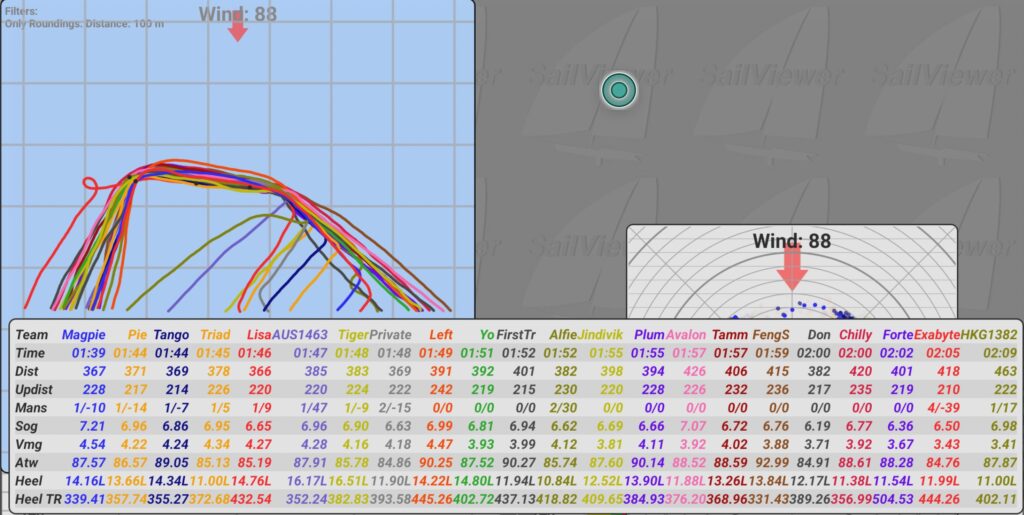
Task: Select the Left team column header
Action: pos(441,335)
